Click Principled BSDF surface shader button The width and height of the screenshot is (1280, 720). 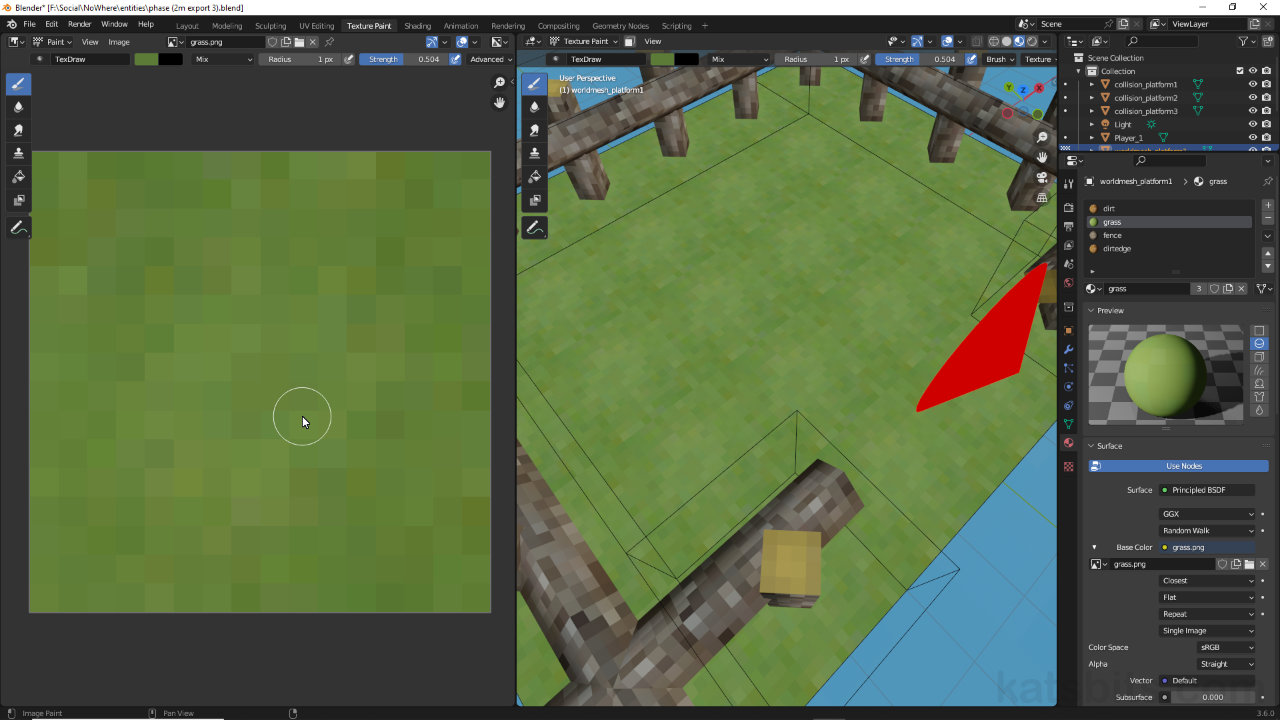click(x=1207, y=490)
